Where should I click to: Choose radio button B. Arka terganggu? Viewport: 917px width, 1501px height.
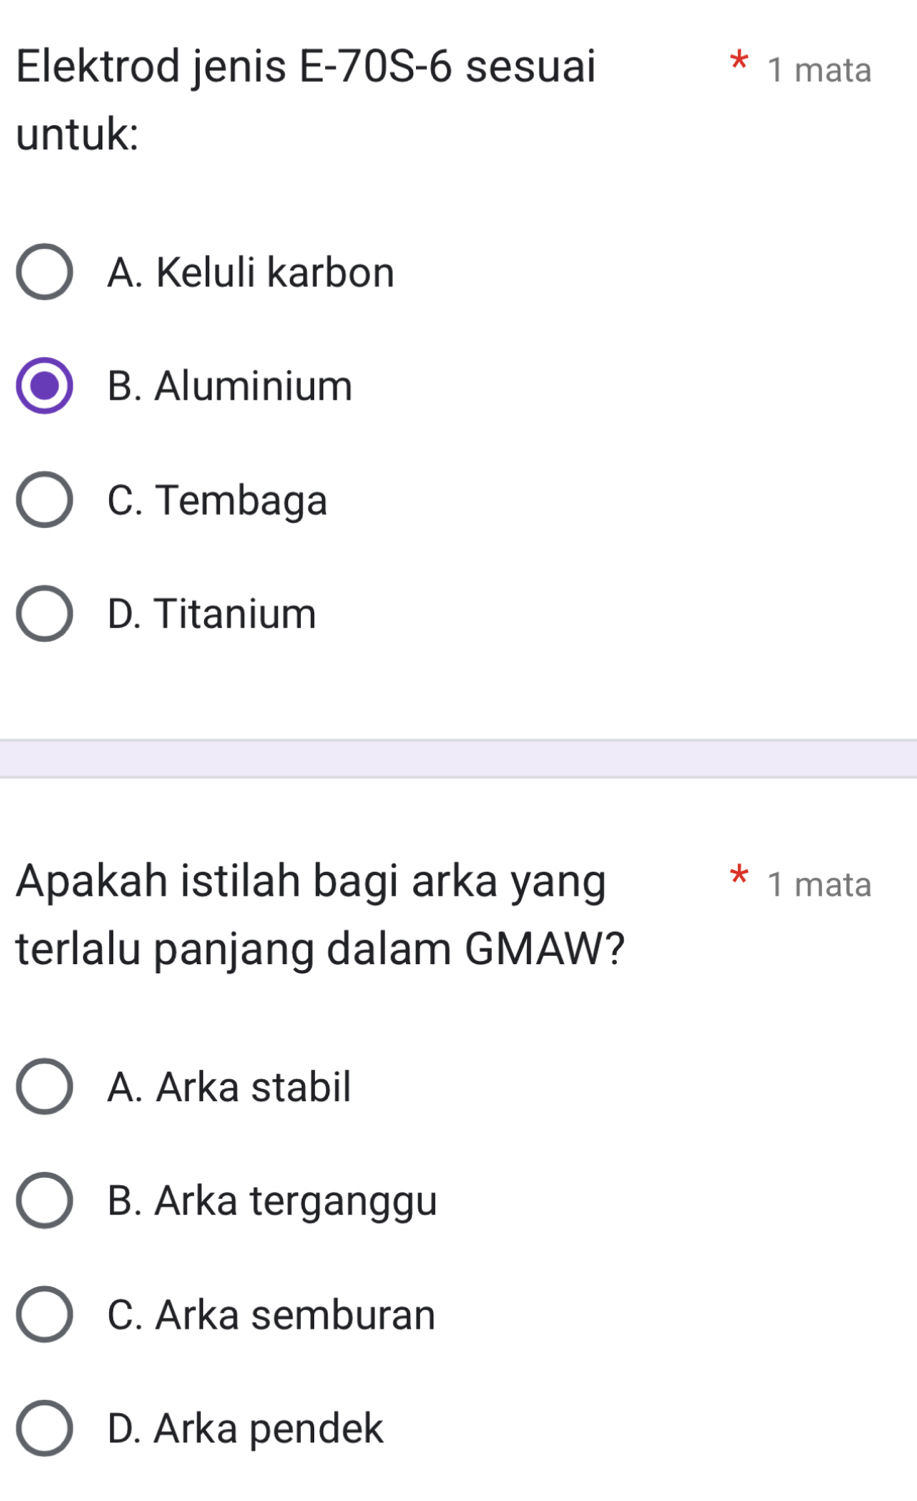click(44, 1201)
